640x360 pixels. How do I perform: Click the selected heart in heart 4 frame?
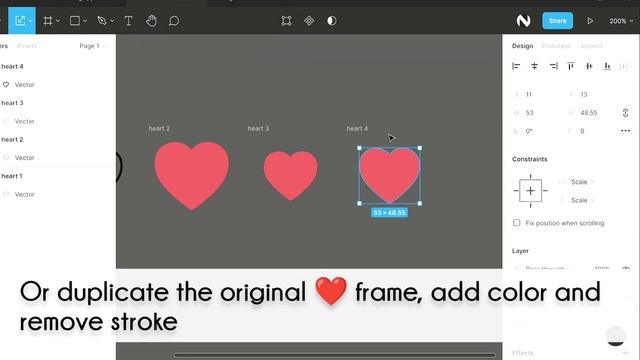click(x=389, y=175)
